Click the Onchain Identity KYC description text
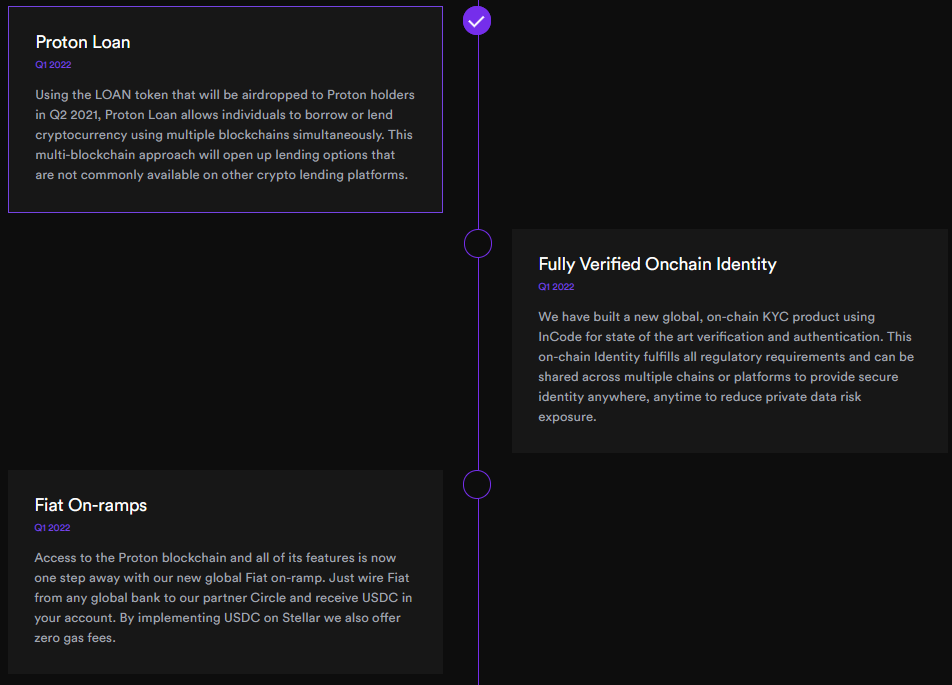 click(726, 367)
